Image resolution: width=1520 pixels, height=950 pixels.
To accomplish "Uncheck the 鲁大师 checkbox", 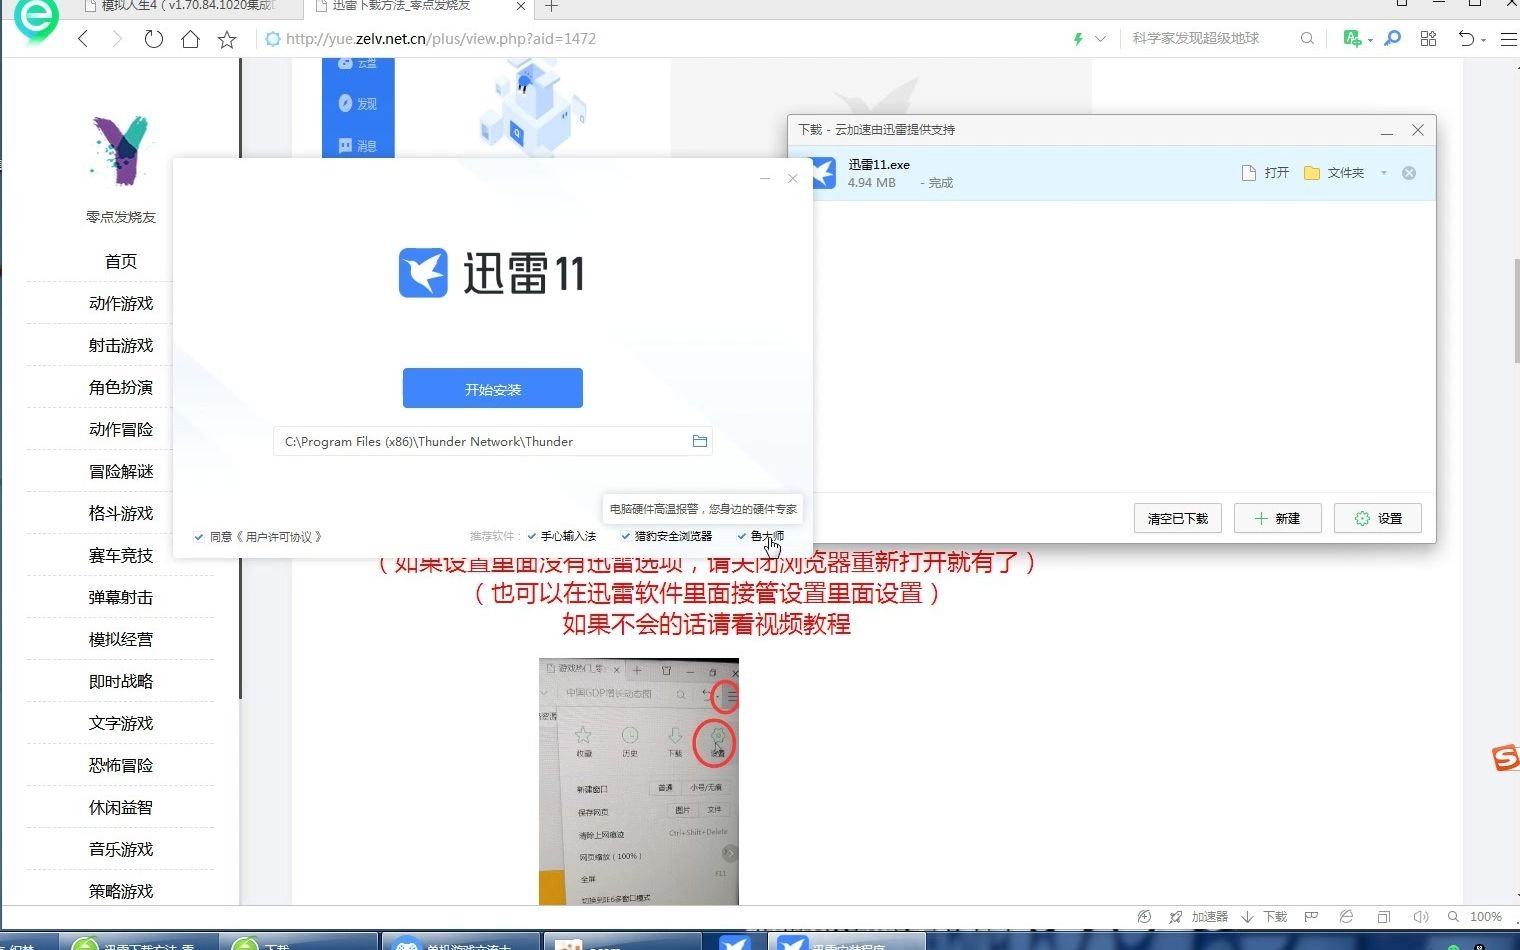I will click(742, 536).
